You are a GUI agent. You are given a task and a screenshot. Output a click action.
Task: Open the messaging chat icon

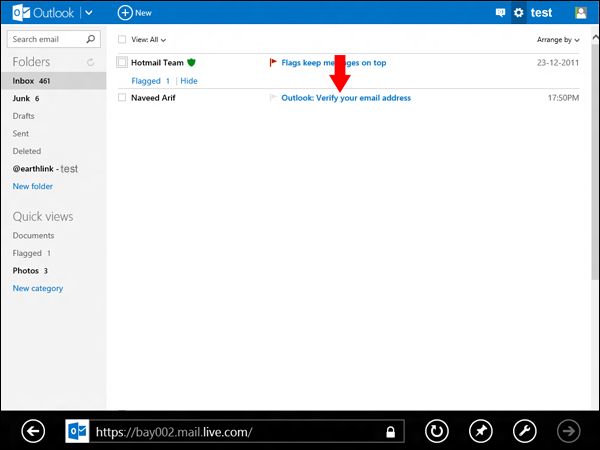pyautogui.click(x=500, y=13)
